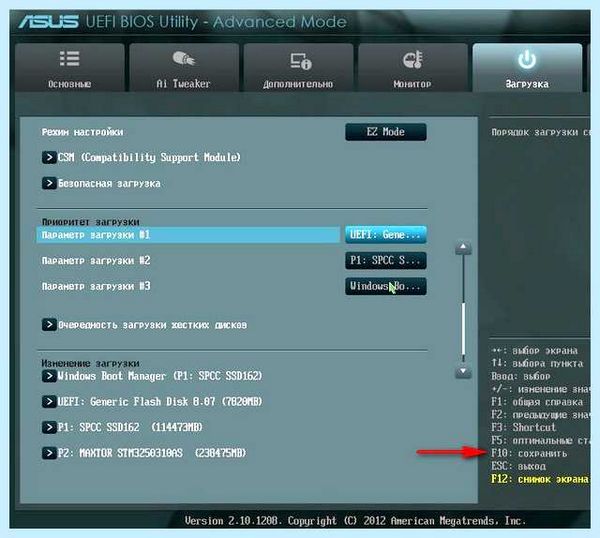Click the Version 2.10.1208 copyright text
This screenshot has width=600, height=538.
click(355, 521)
